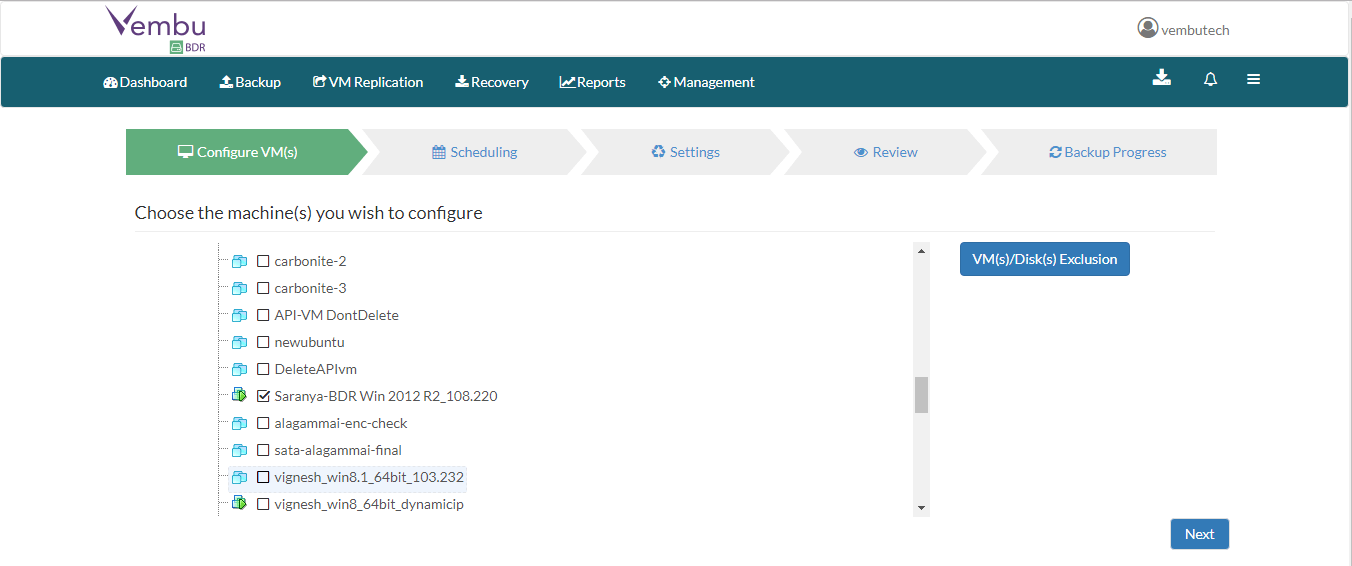Click the Next button
The width and height of the screenshot is (1352, 566).
tap(1200, 534)
